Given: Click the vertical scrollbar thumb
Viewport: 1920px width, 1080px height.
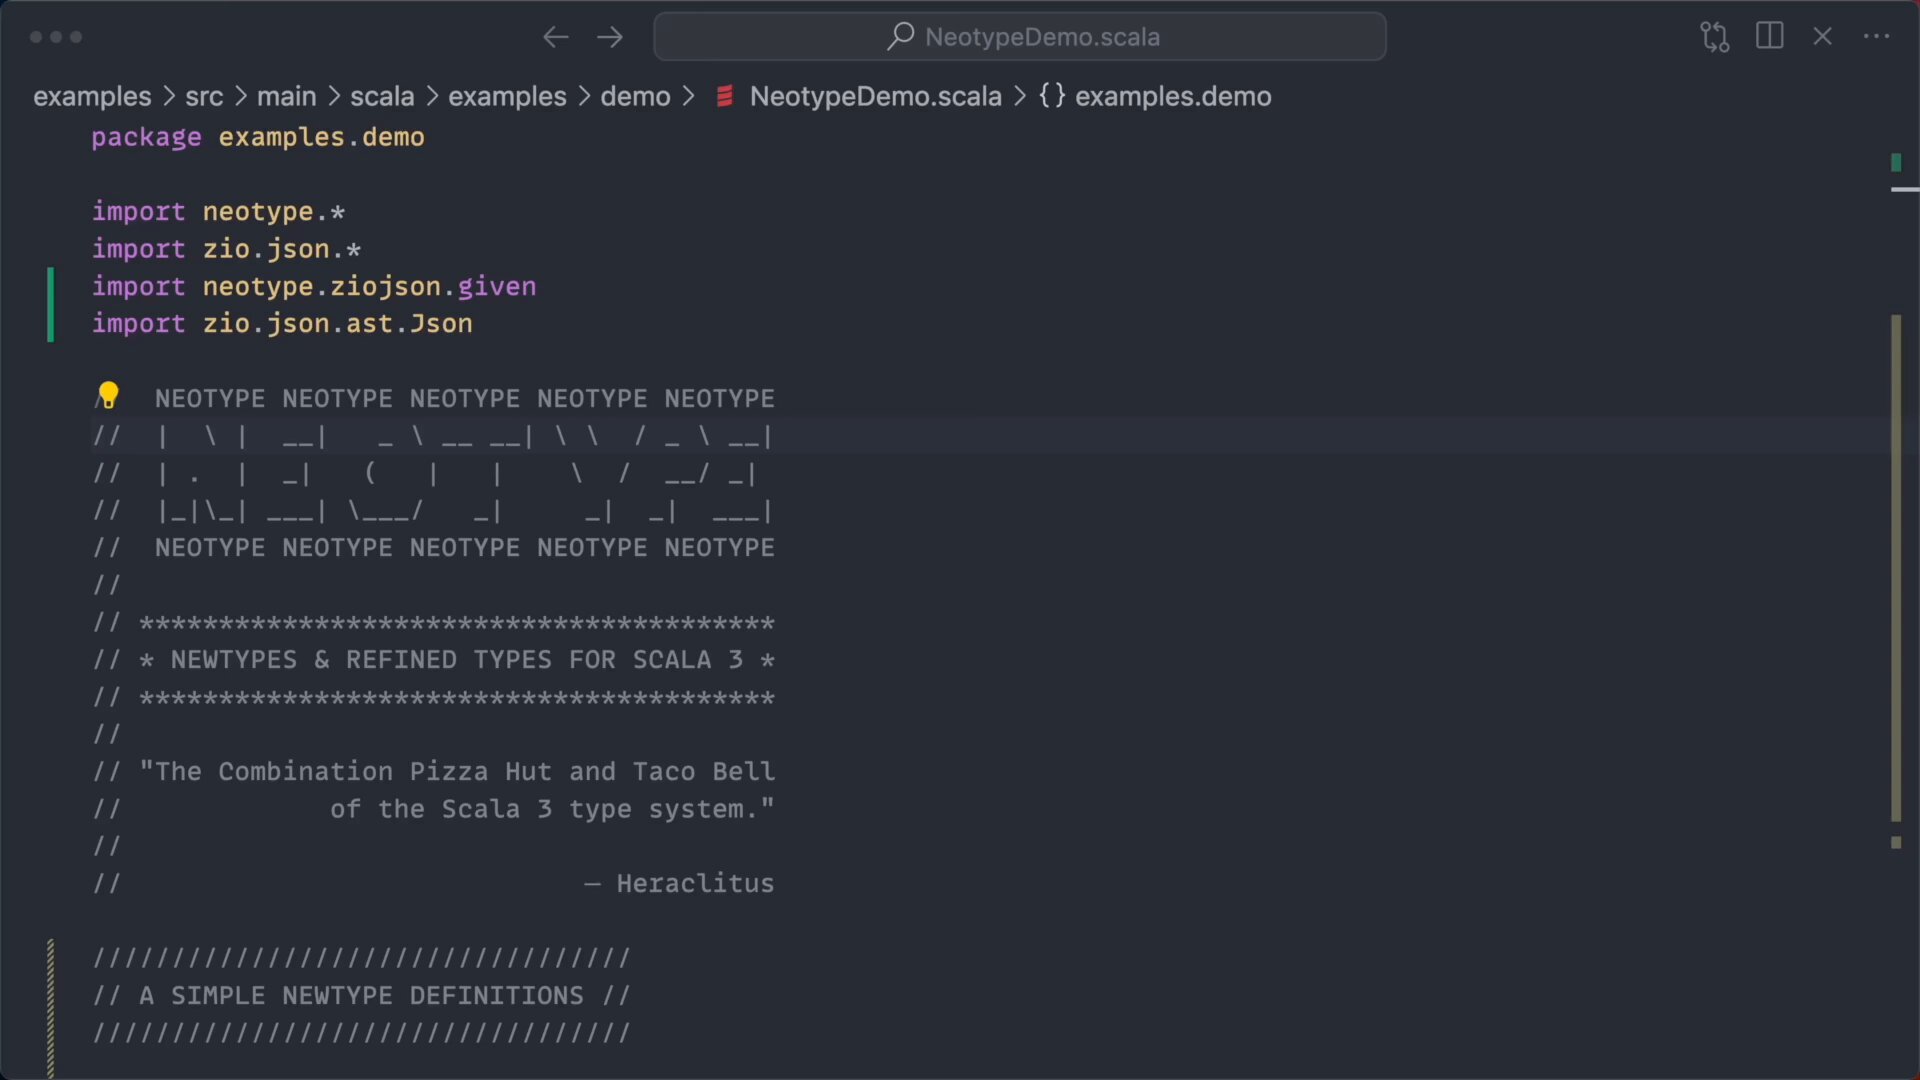Looking at the screenshot, I should 1895,566.
